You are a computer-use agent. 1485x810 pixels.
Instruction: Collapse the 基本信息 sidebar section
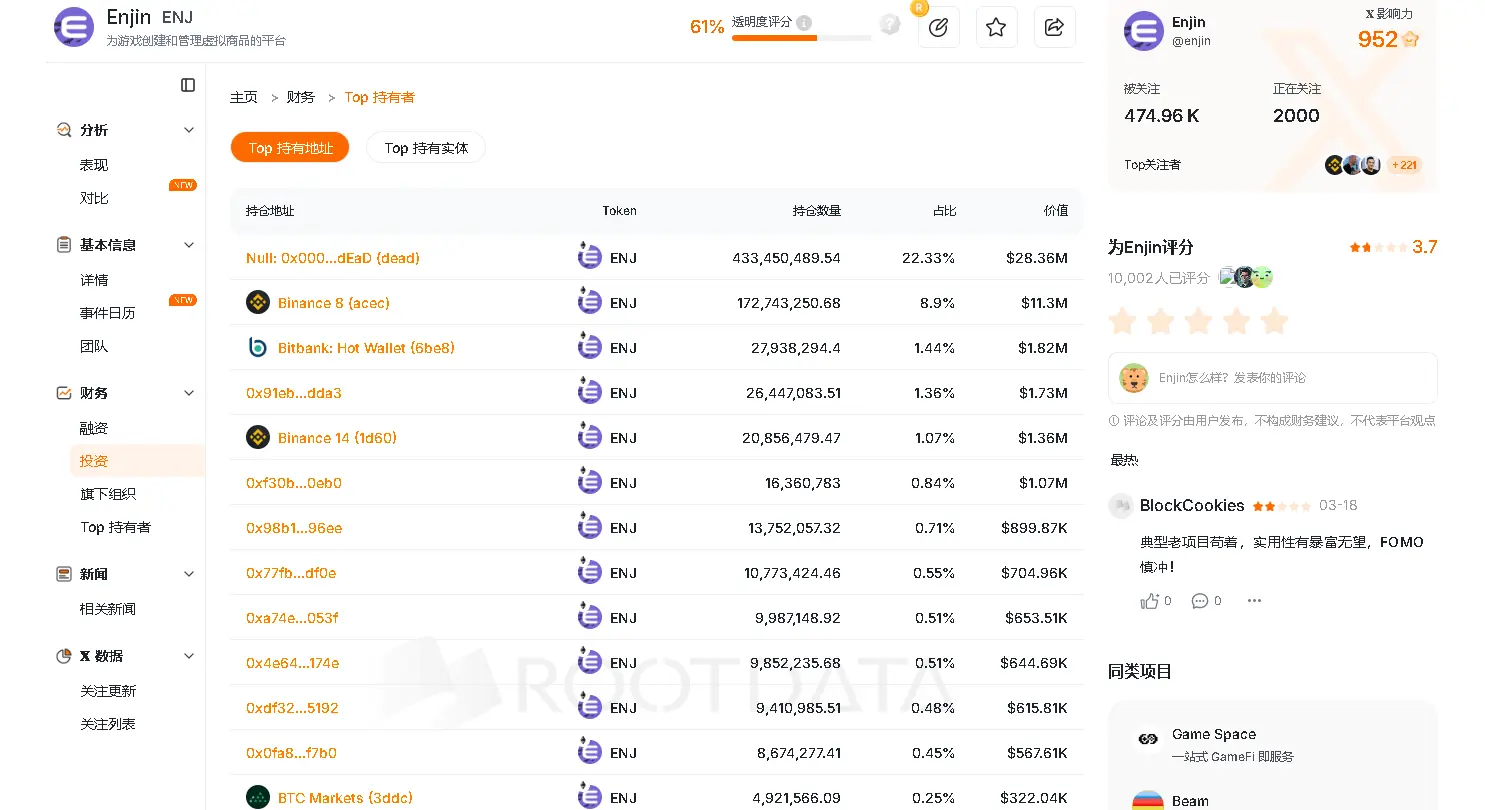point(189,245)
